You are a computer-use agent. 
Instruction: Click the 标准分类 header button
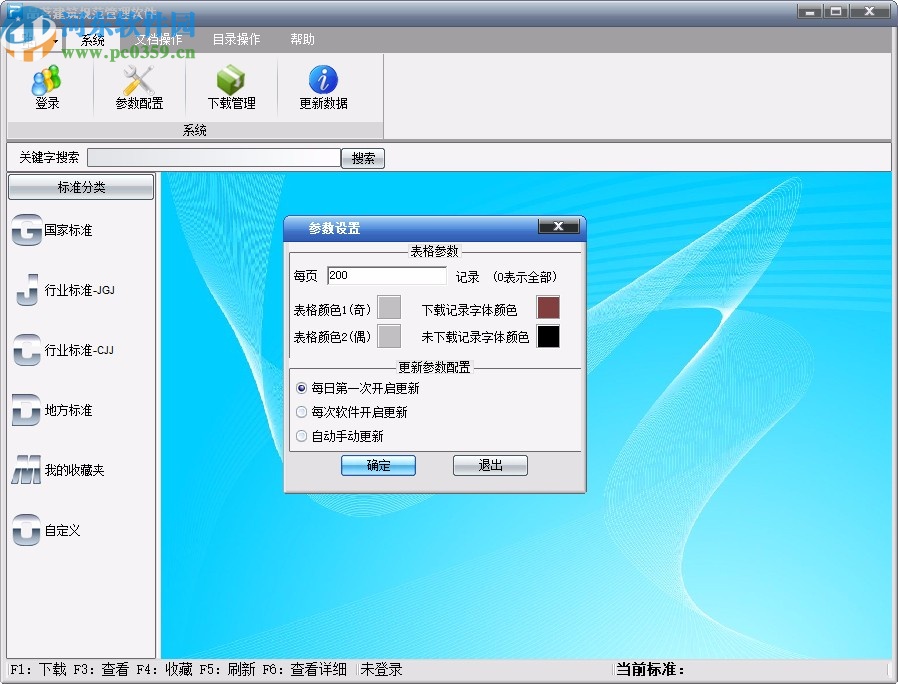pyautogui.click(x=81, y=187)
